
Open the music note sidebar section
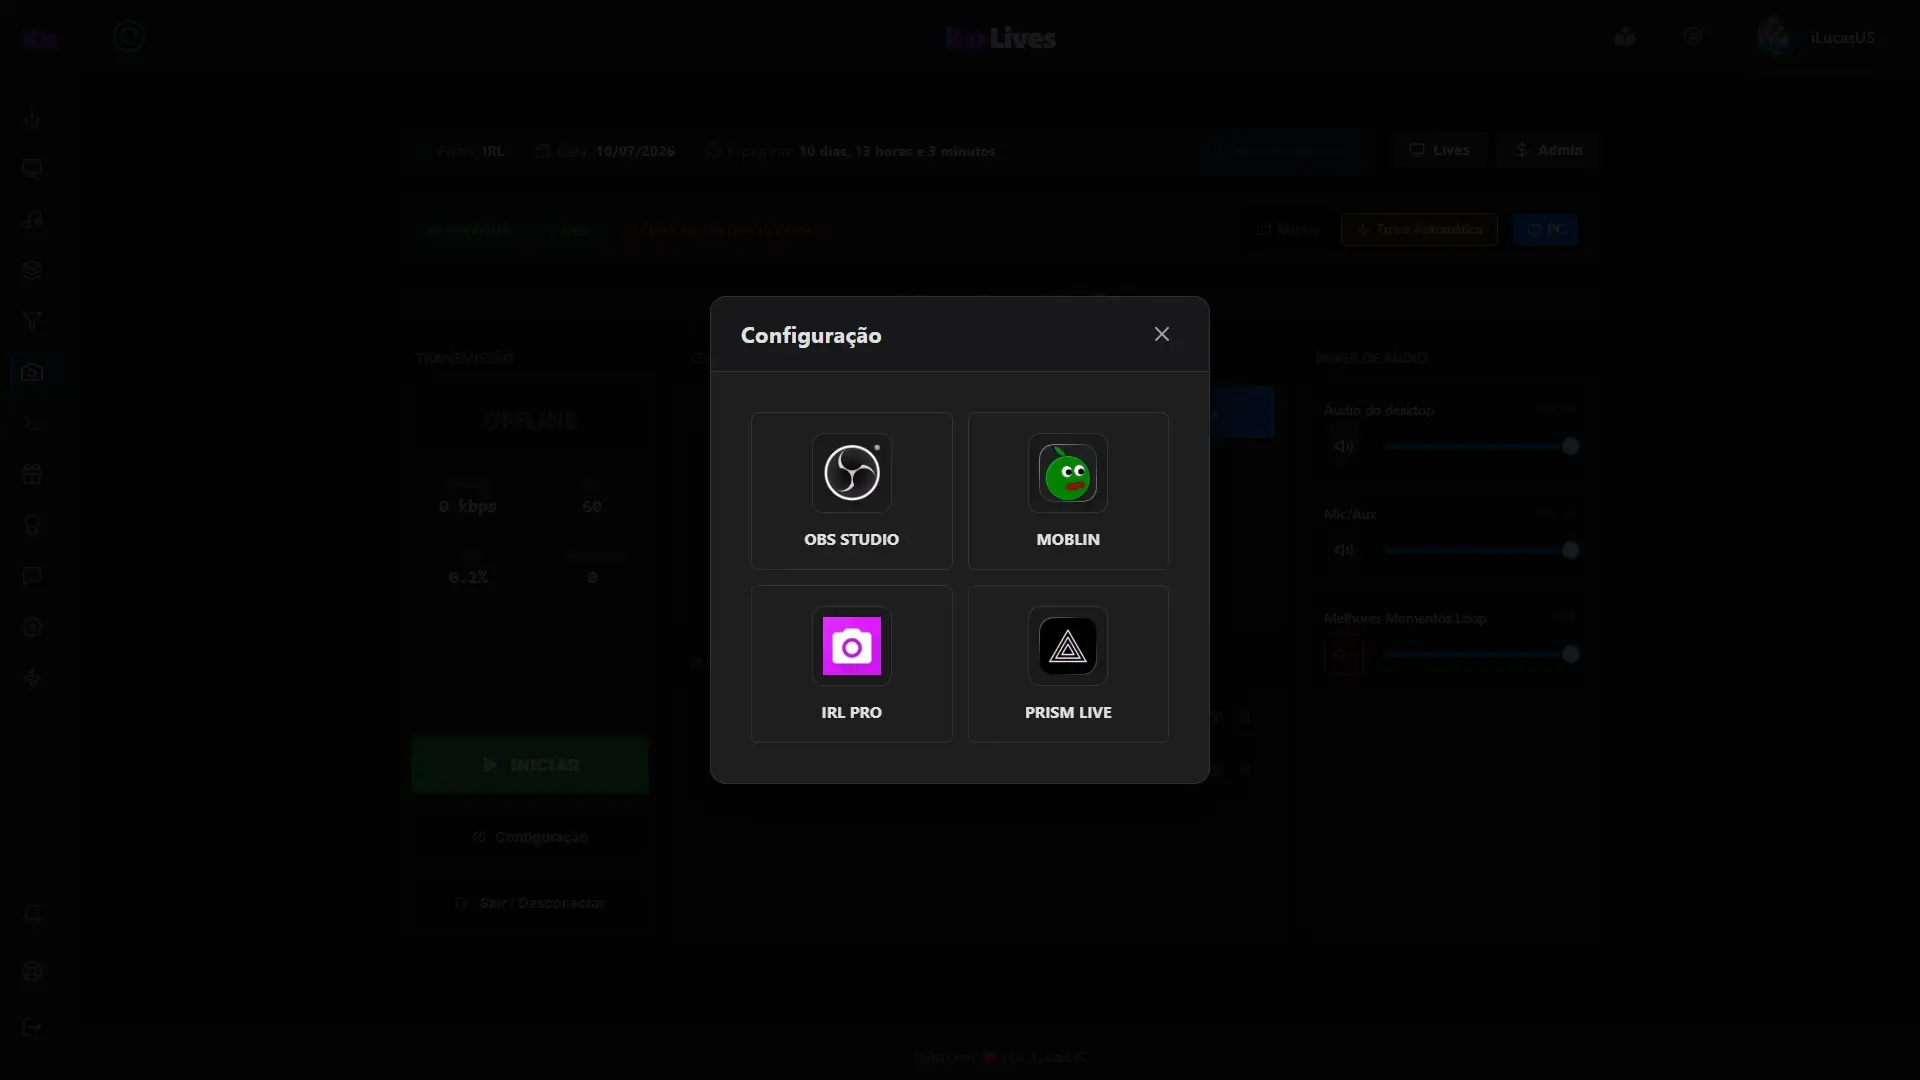[32, 219]
